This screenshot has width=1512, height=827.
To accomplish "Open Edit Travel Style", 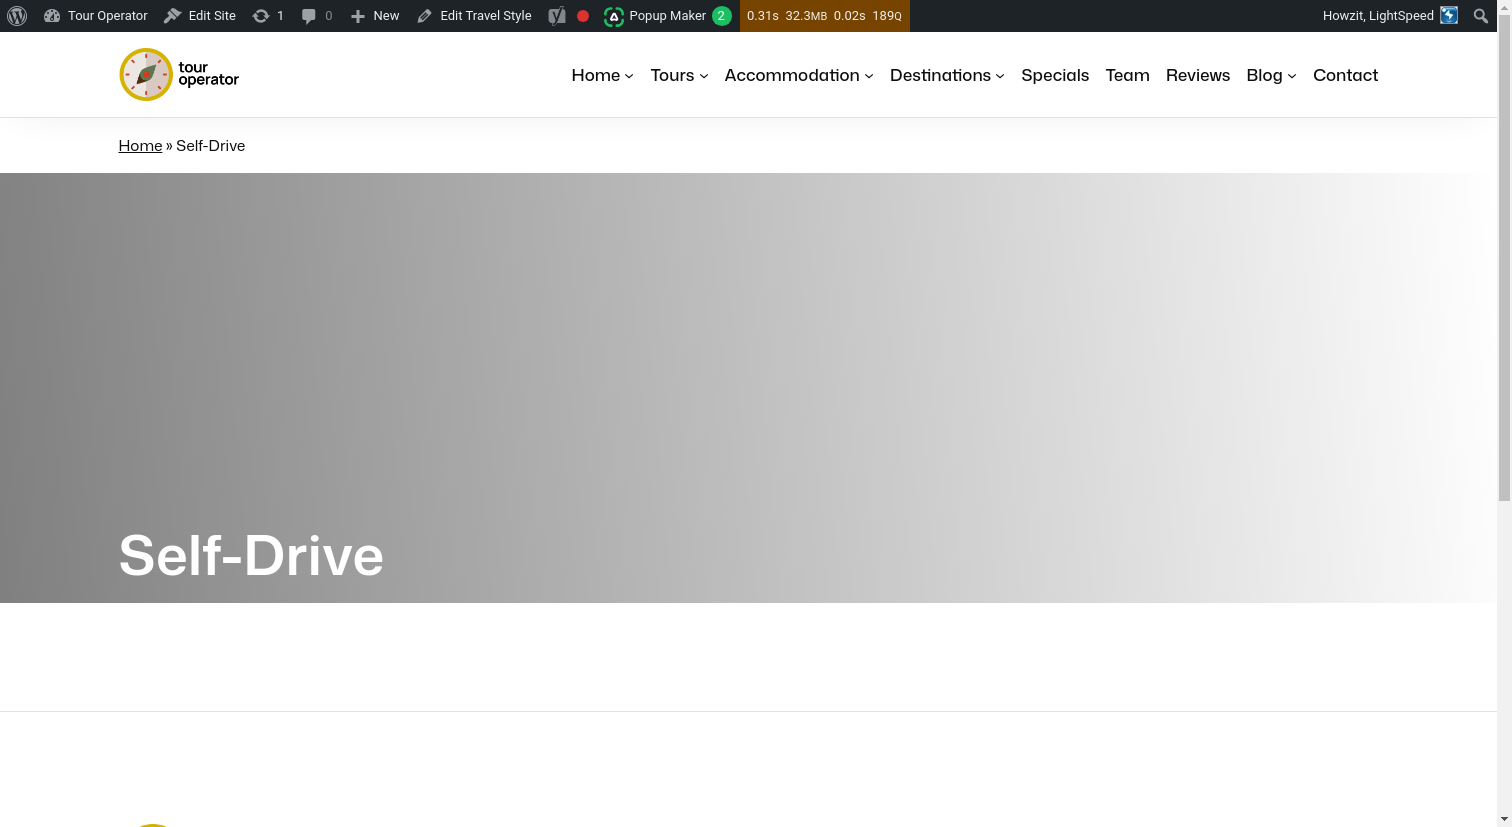I will [x=474, y=15].
